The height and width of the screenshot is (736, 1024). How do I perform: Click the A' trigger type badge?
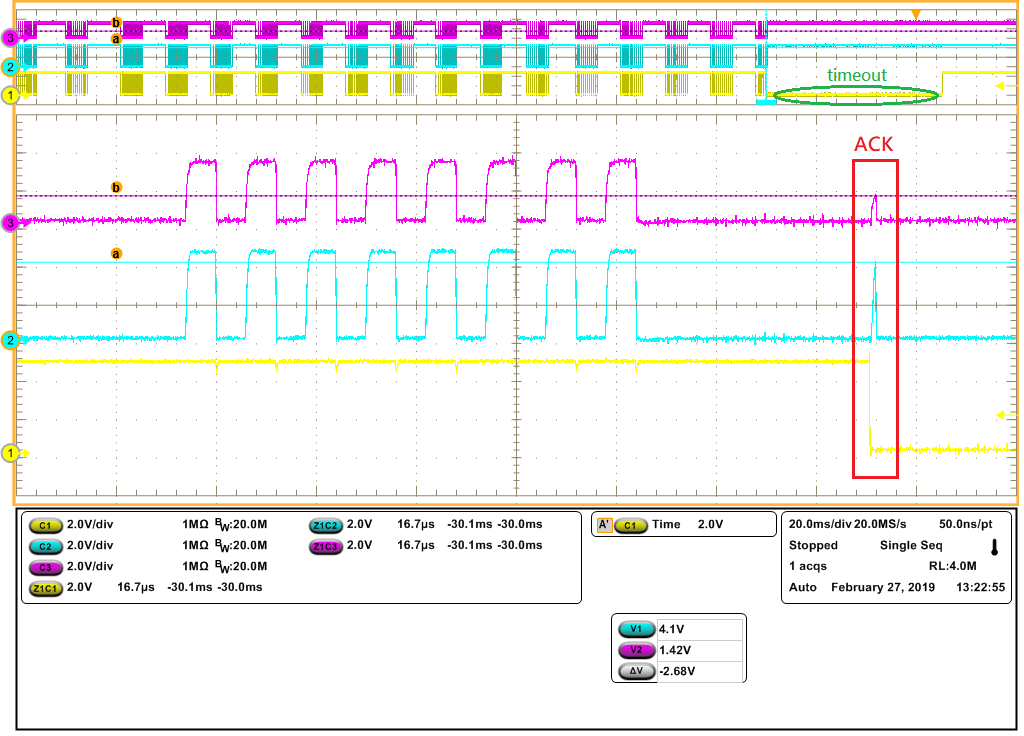click(604, 524)
